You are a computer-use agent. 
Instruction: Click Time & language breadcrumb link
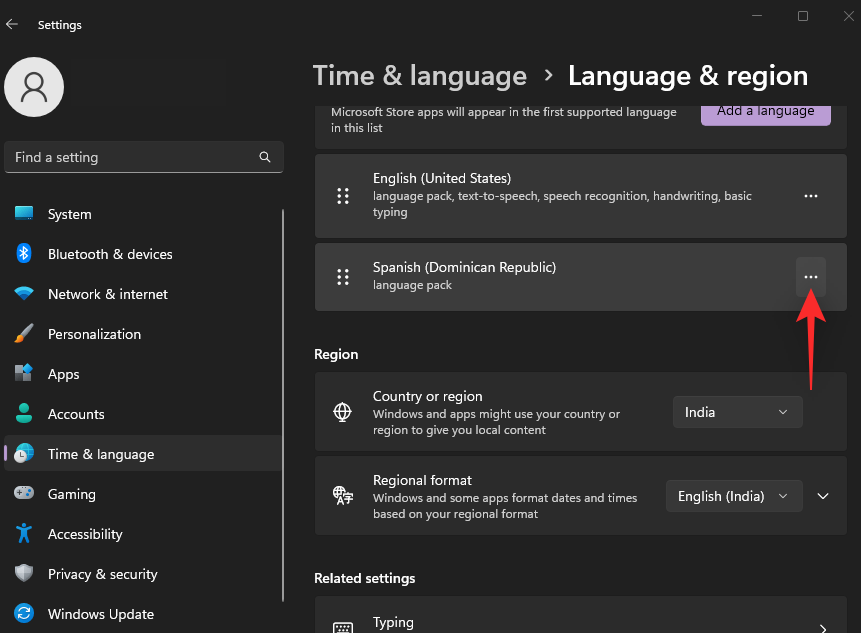[420, 76]
